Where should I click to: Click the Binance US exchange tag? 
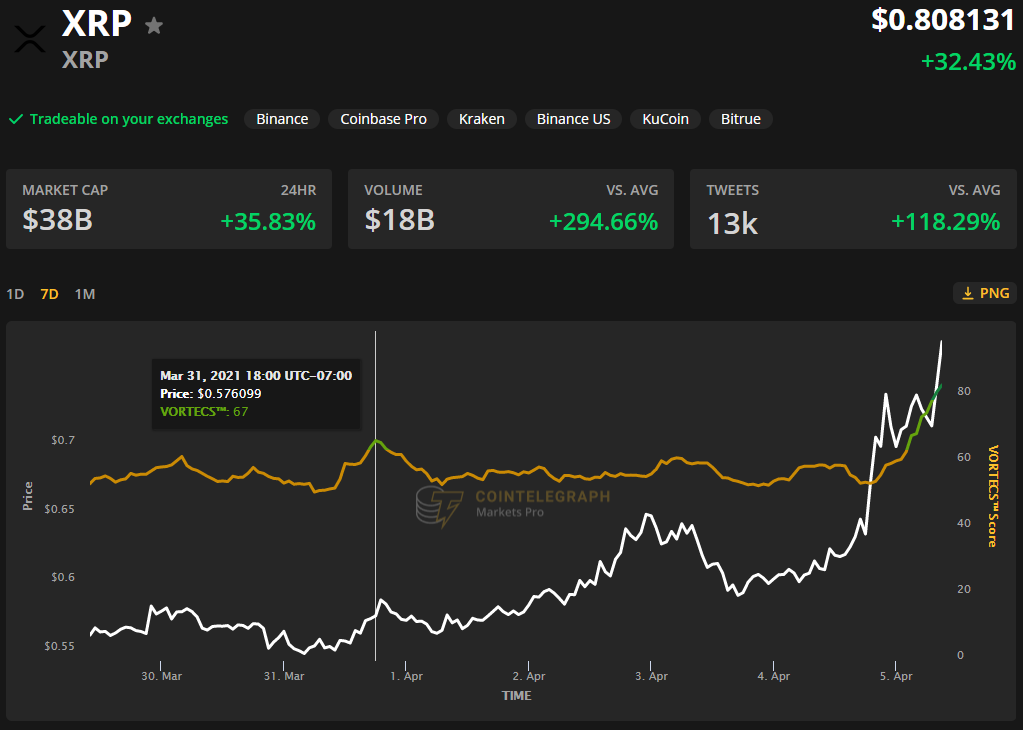(573, 118)
